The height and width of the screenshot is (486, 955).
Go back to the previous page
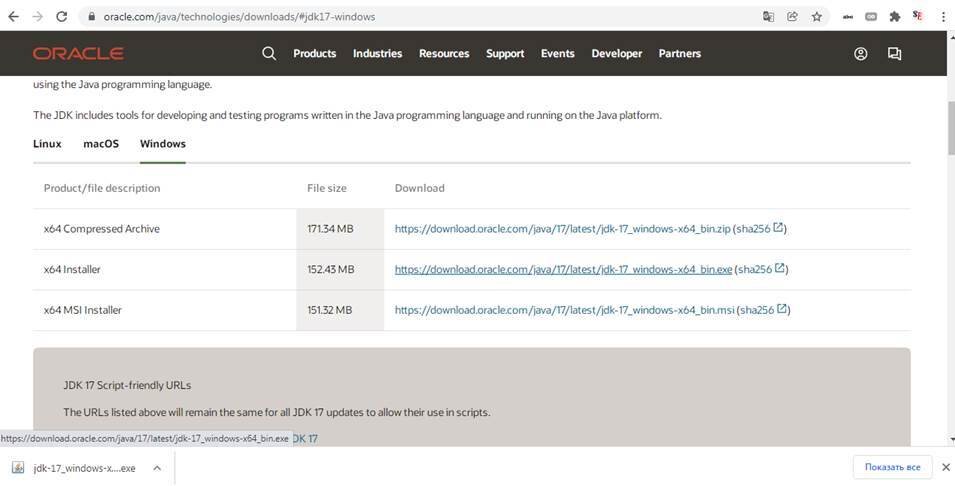[x=13, y=16]
